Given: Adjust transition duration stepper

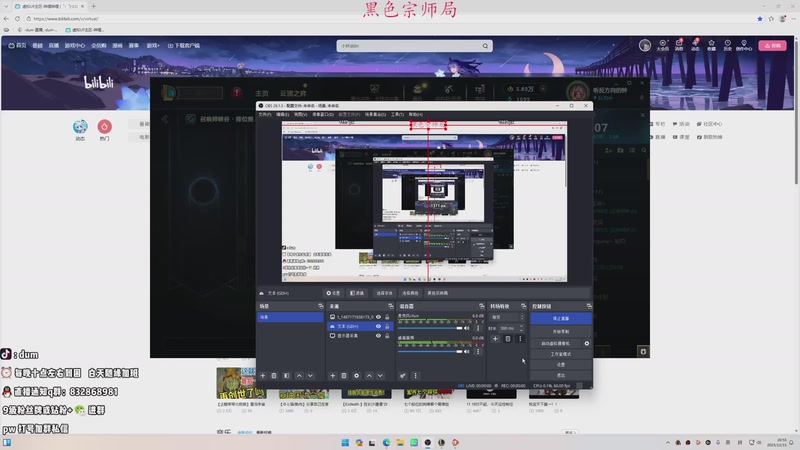Looking at the screenshot, I should (x=521, y=328).
